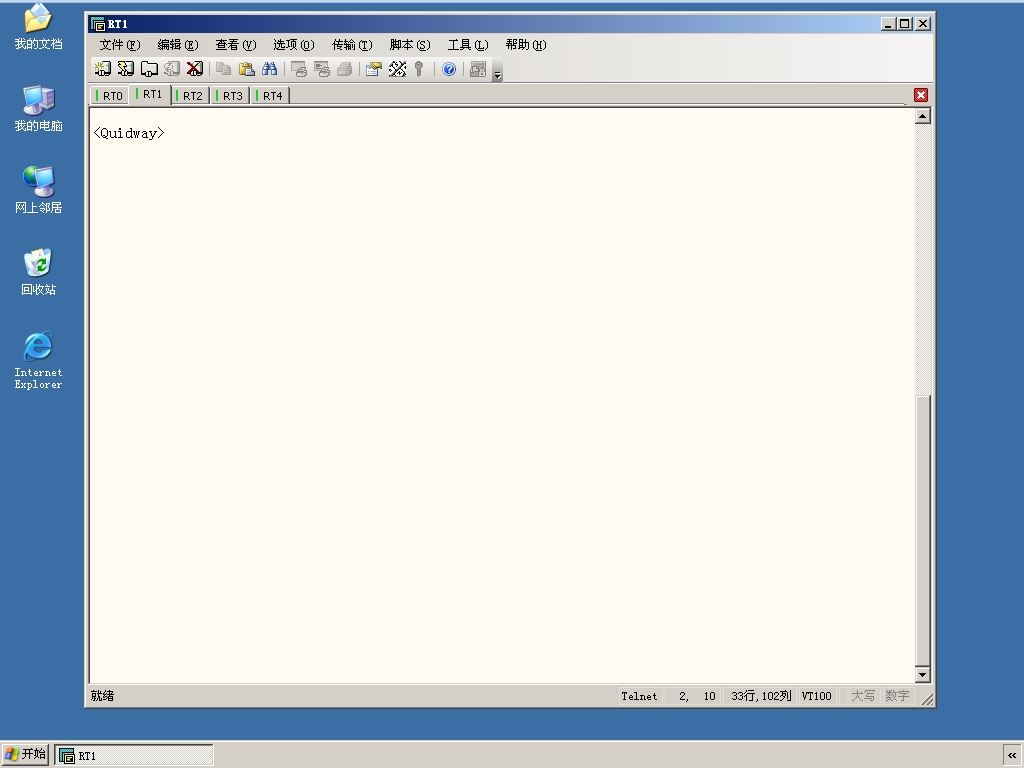Click the RT1 taskbar button
Viewport: 1024px width, 768px height.
[x=134, y=756]
